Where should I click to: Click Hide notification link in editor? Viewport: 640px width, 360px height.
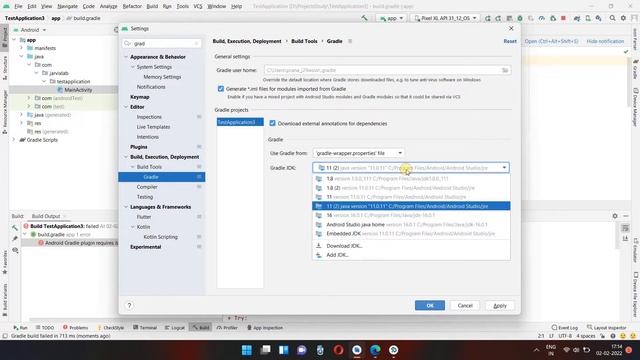(605, 41)
